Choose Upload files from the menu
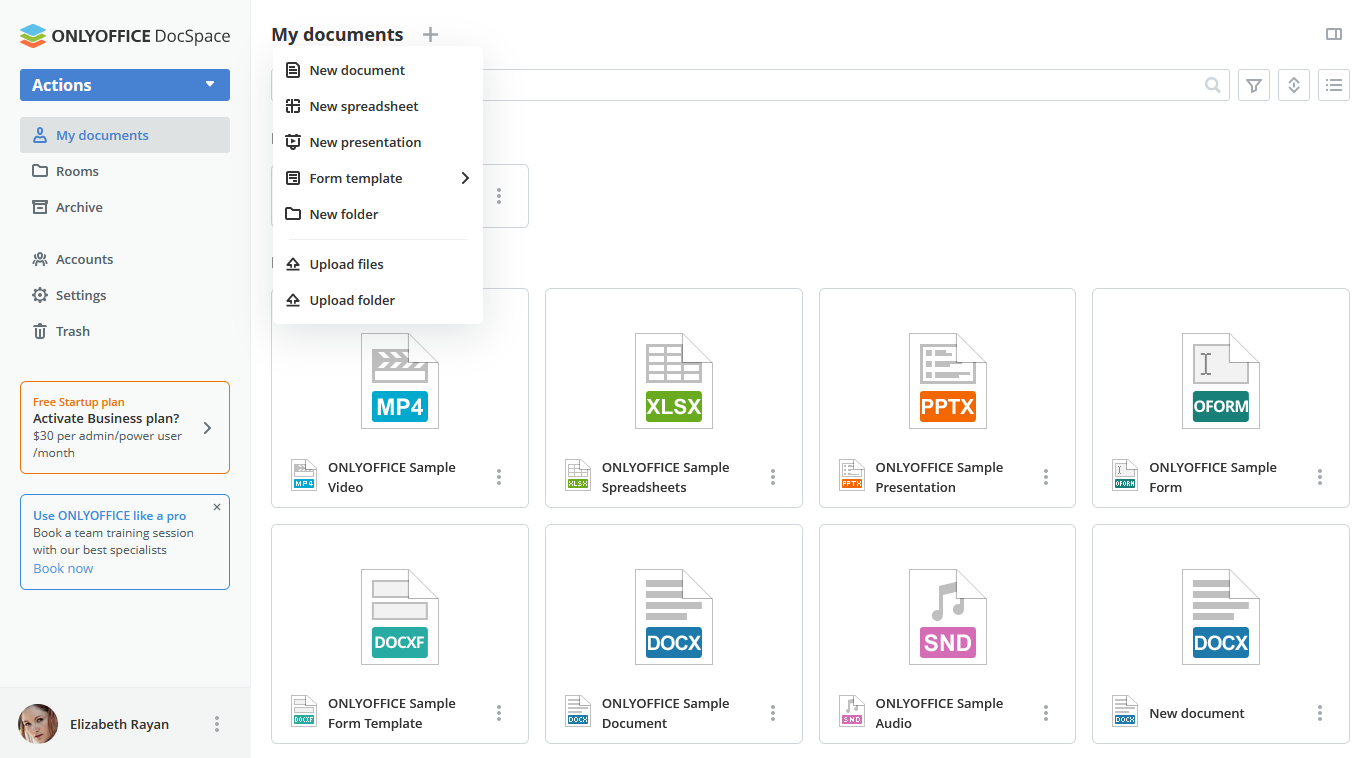This screenshot has width=1361, height=758. point(346,263)
